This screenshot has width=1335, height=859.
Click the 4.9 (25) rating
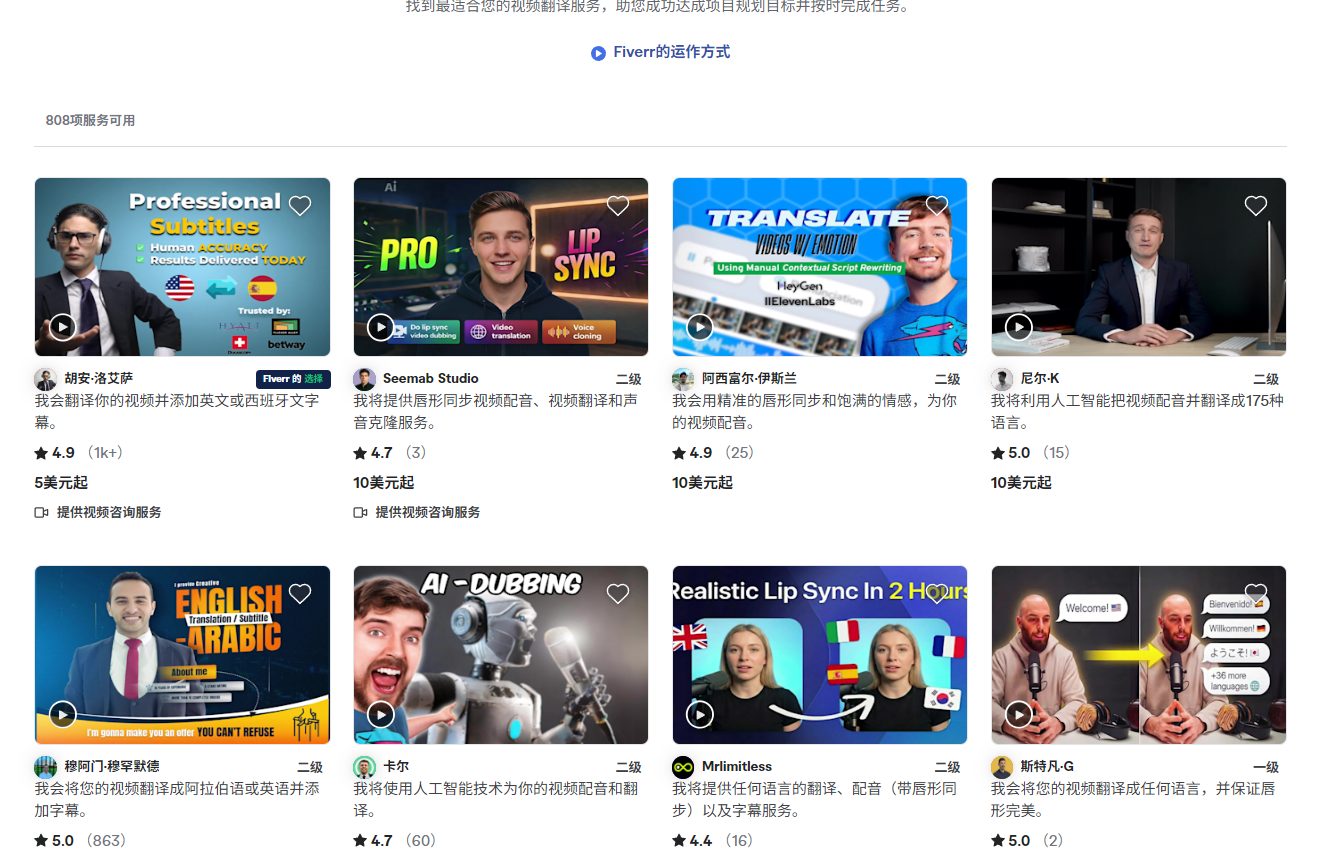pyautogui.click(x=713, y=453)
